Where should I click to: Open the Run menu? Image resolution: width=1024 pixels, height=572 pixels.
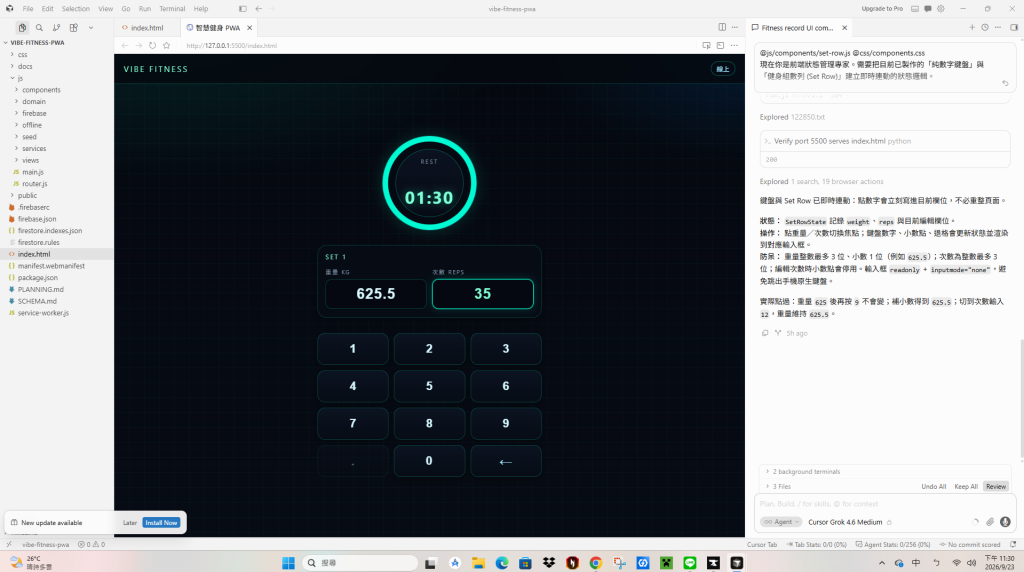145,8
